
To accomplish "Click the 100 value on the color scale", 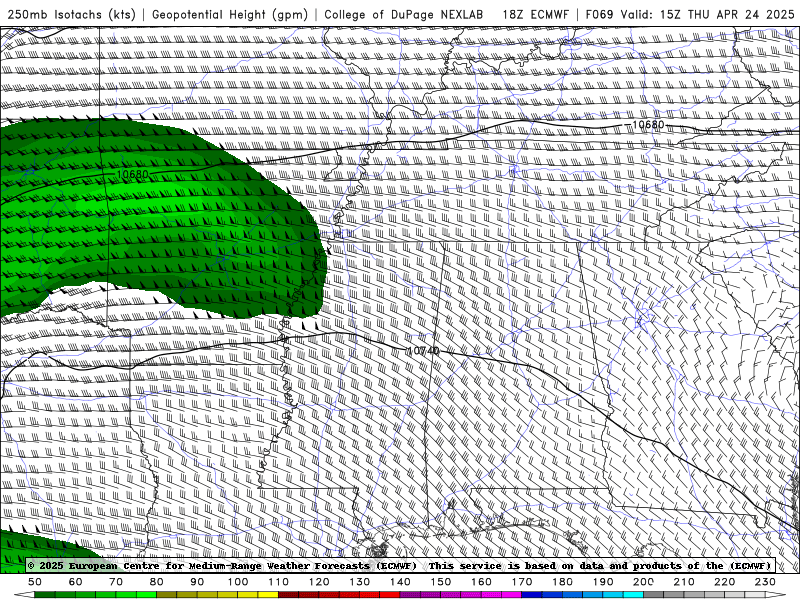I will tap(238, 582).
